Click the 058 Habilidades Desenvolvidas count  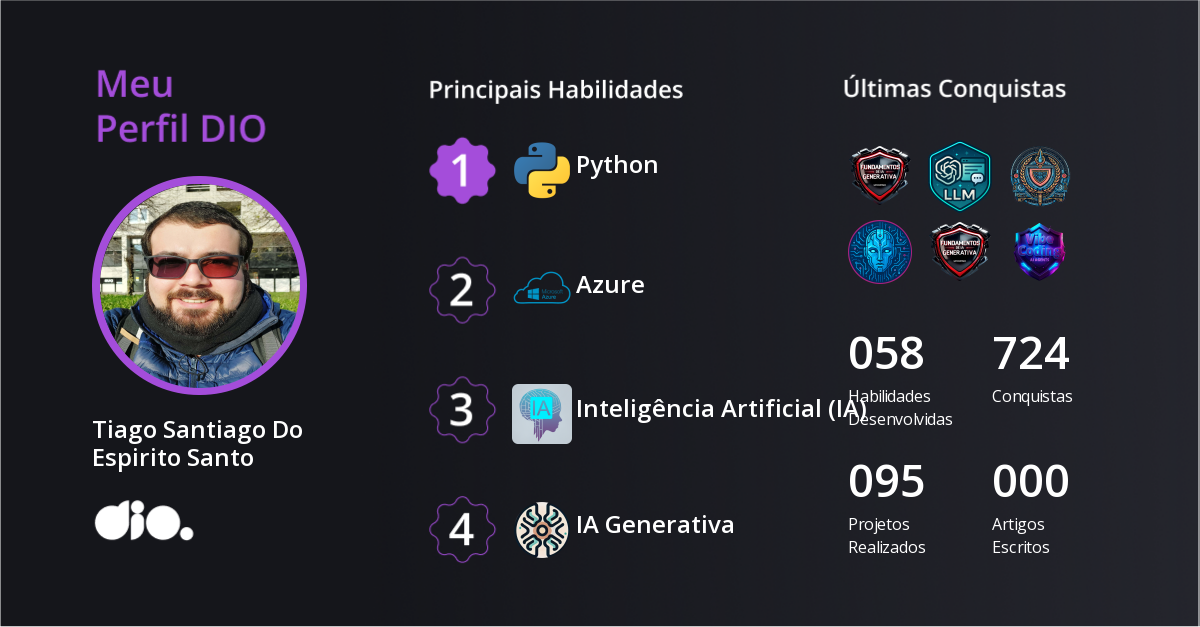pos(886,354)
